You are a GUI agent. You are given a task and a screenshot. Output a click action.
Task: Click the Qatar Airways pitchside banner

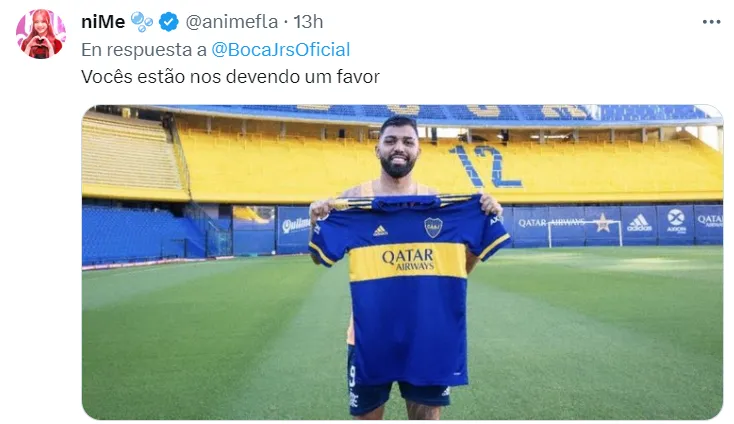[x=550, y=224]
